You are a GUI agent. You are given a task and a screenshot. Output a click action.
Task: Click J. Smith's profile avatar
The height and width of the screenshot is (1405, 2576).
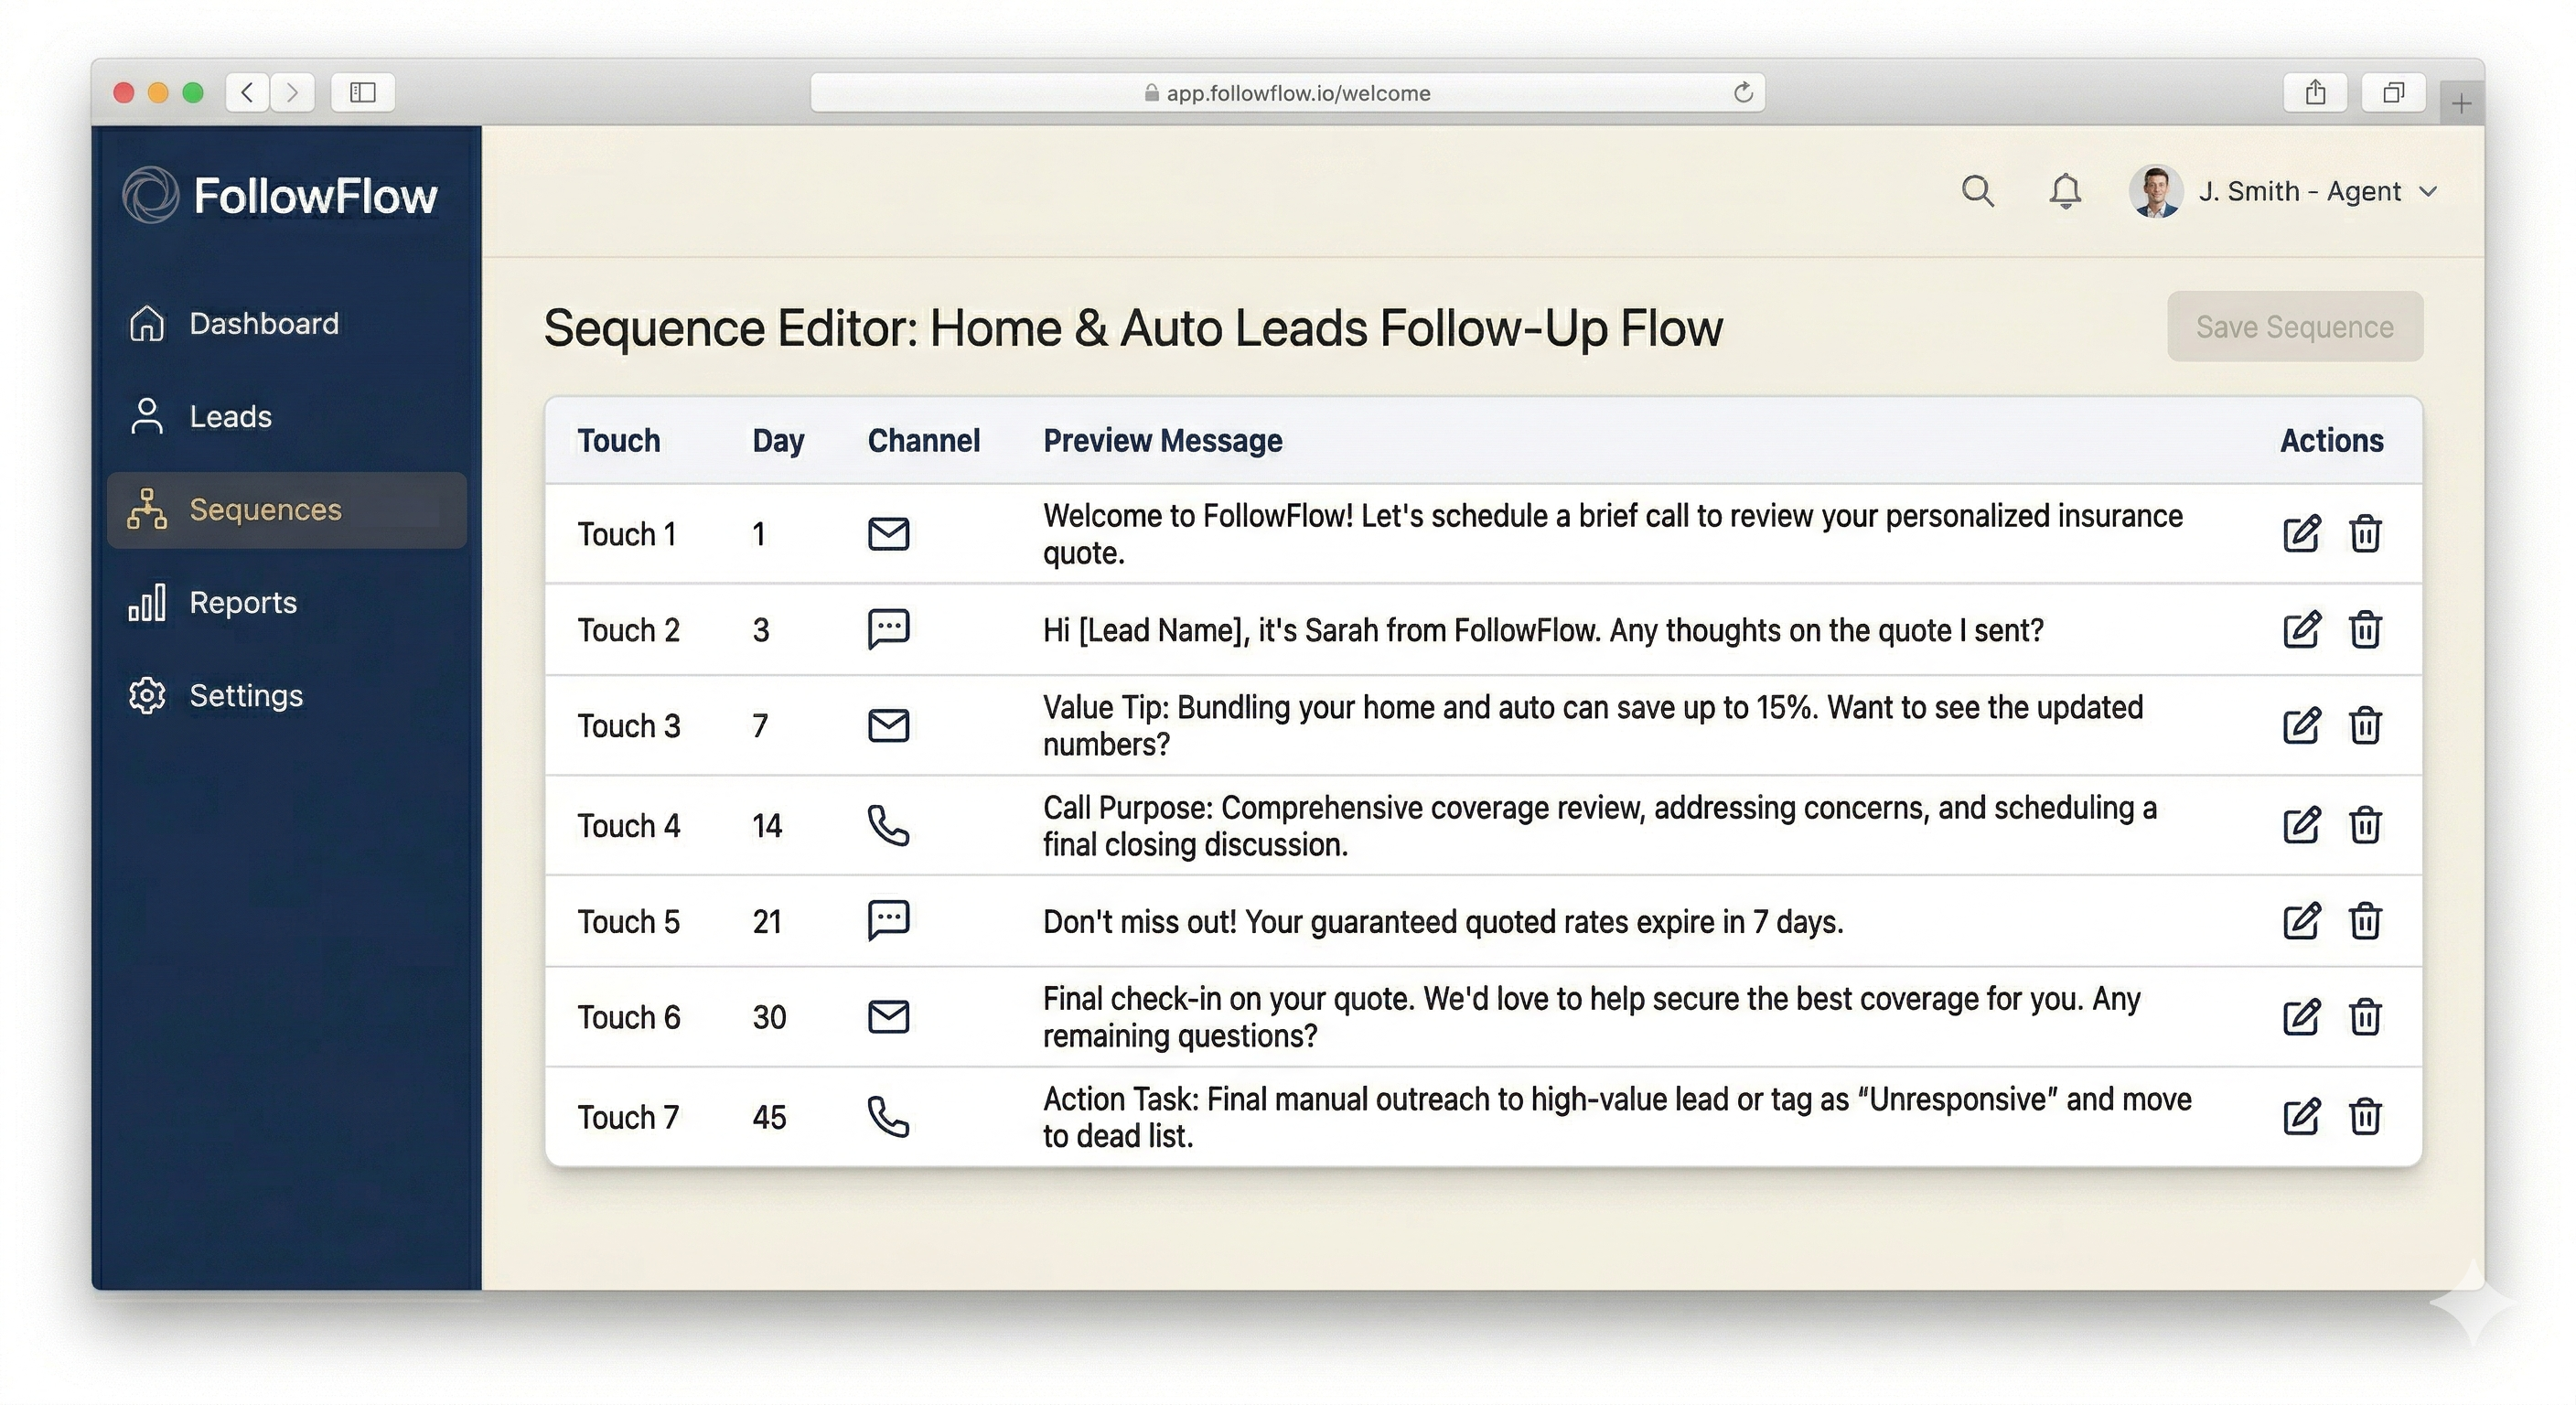coord(2155,191)
